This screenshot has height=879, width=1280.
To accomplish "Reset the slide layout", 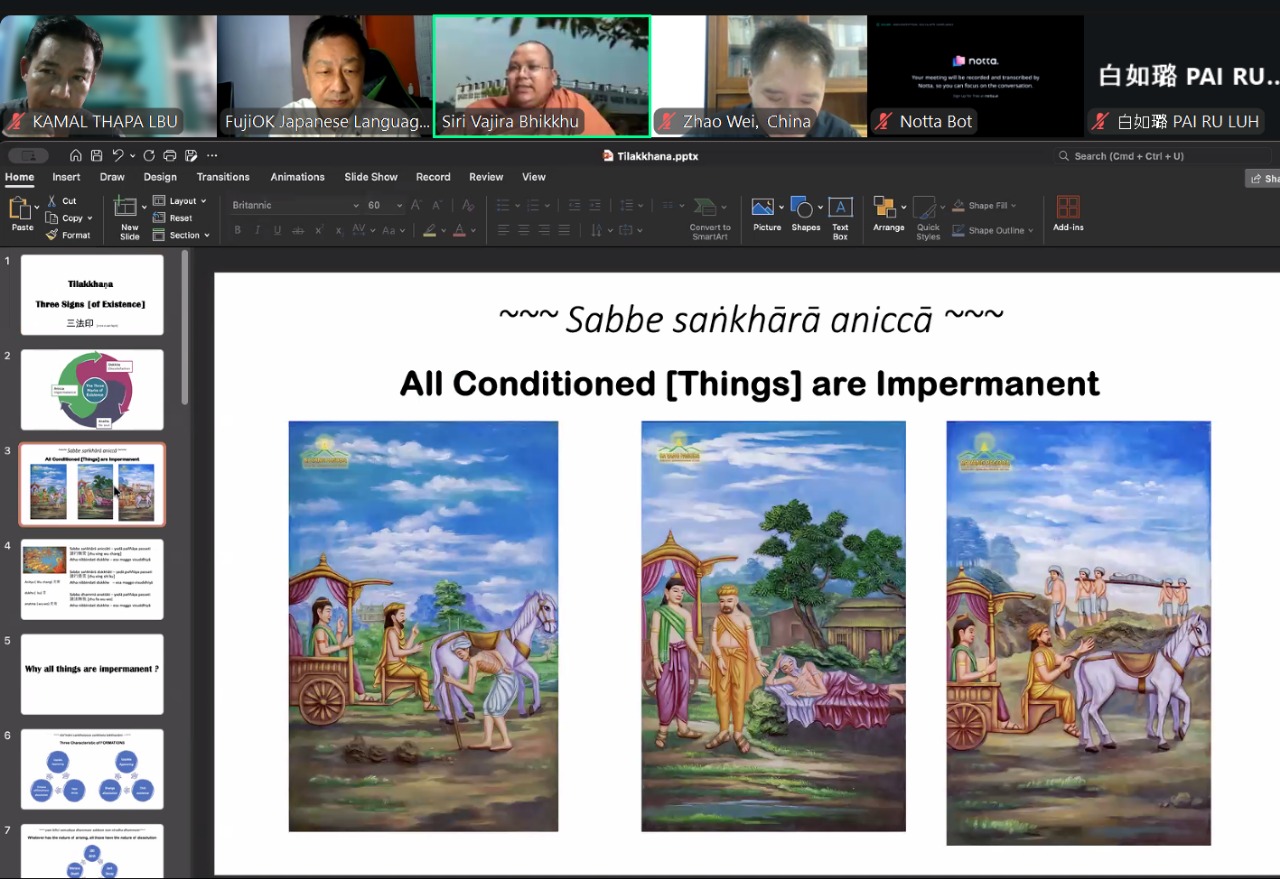I will point(173,218).
